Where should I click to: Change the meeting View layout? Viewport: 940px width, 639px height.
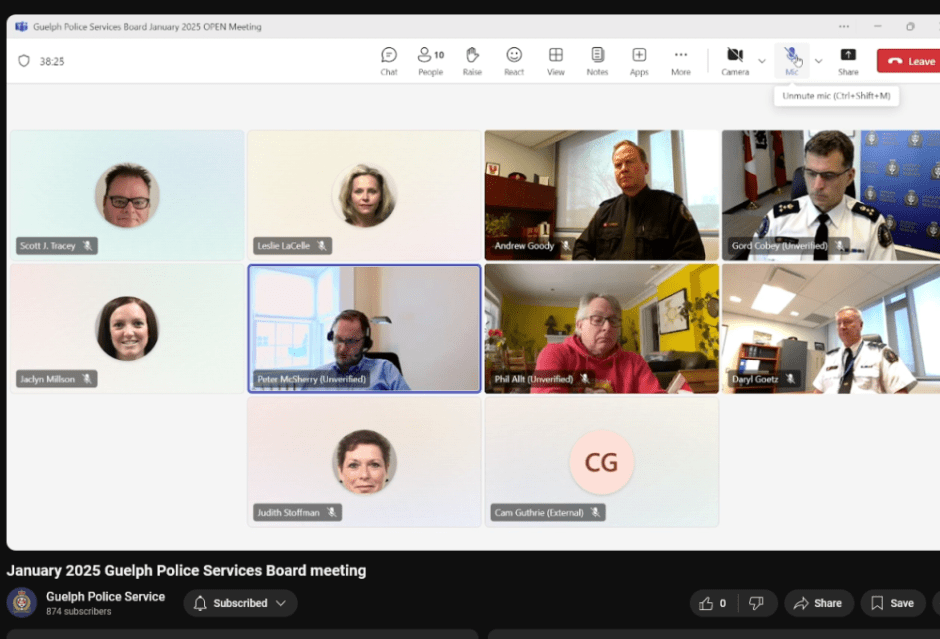[555, 60]
